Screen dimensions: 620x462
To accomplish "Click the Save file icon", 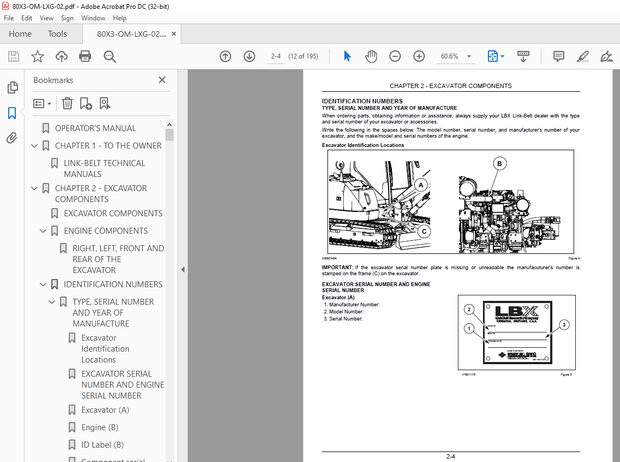I will point(13,57).
